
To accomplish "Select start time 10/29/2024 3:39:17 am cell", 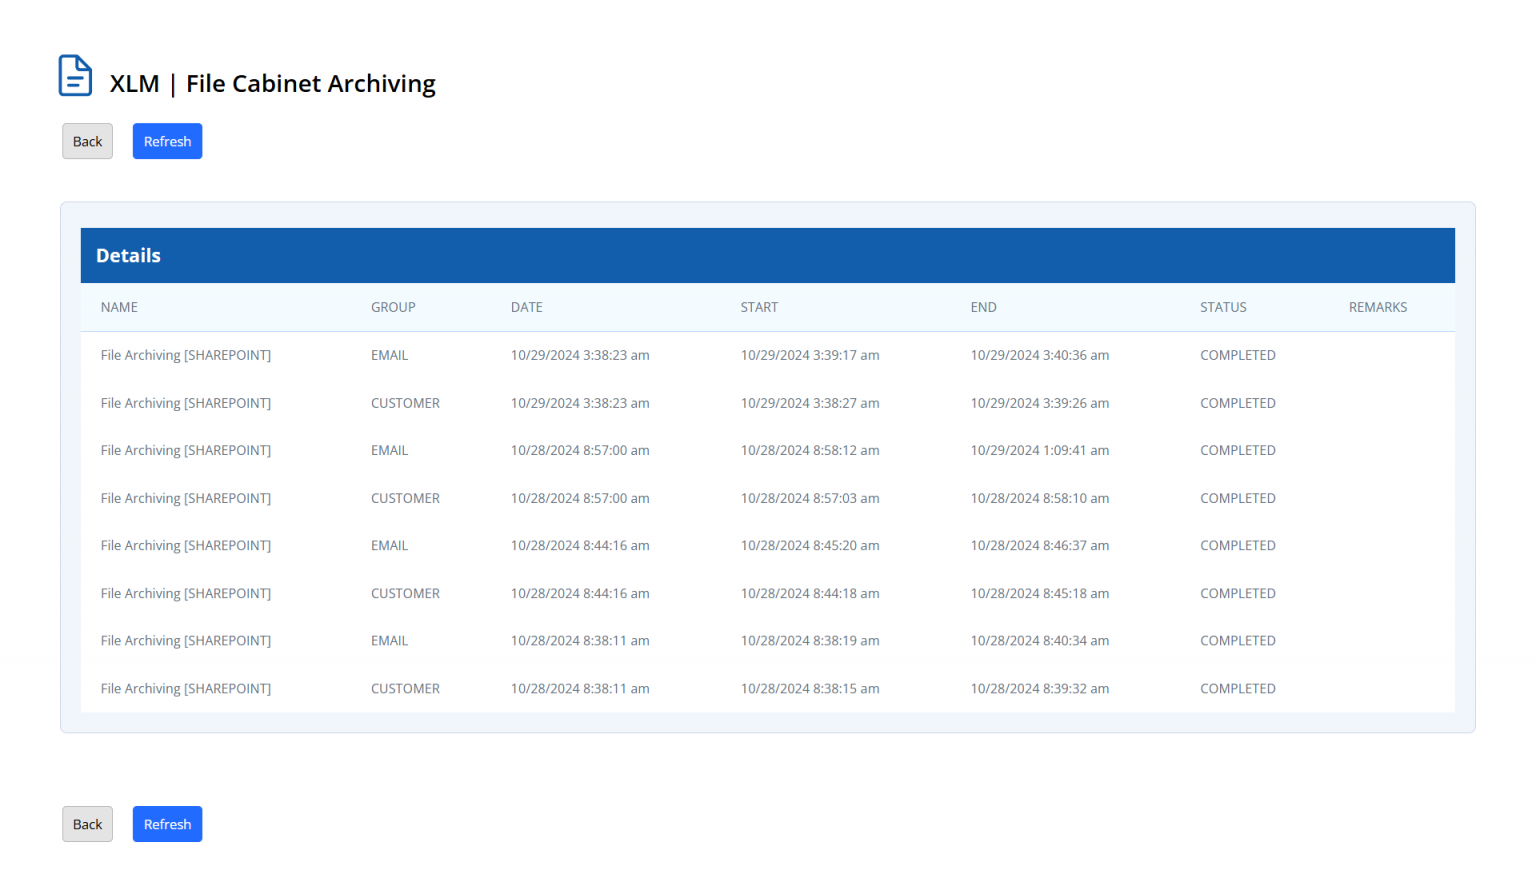I will pyautogui.click(x=809, y=355).
